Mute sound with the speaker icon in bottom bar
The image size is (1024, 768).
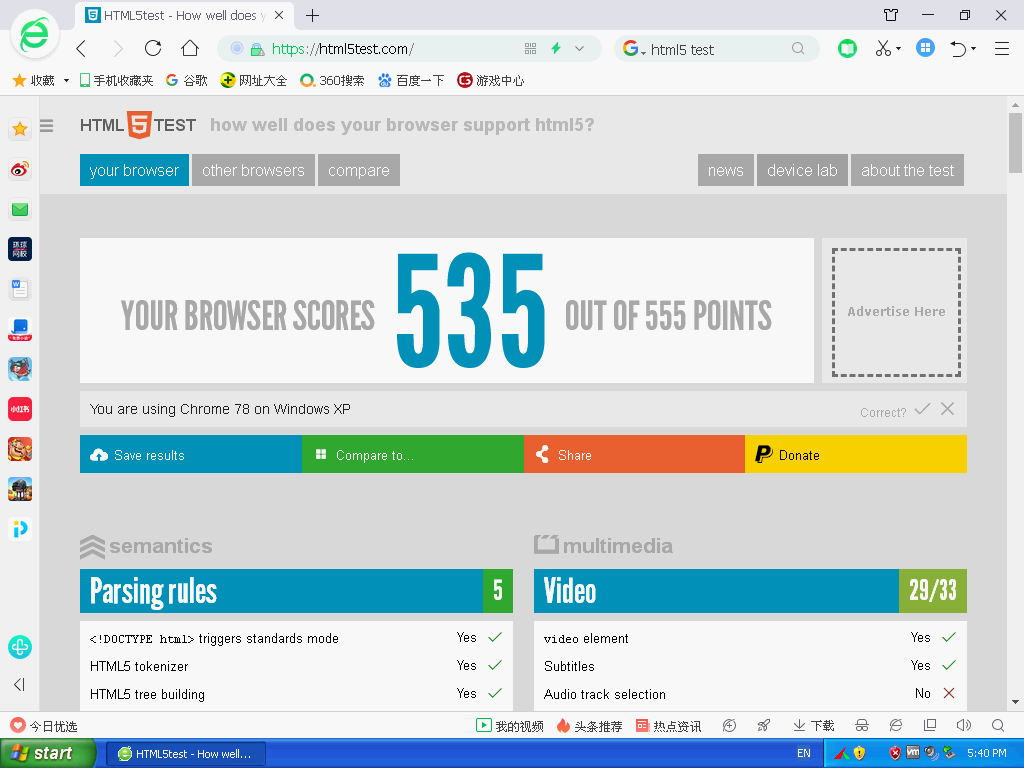963,725
